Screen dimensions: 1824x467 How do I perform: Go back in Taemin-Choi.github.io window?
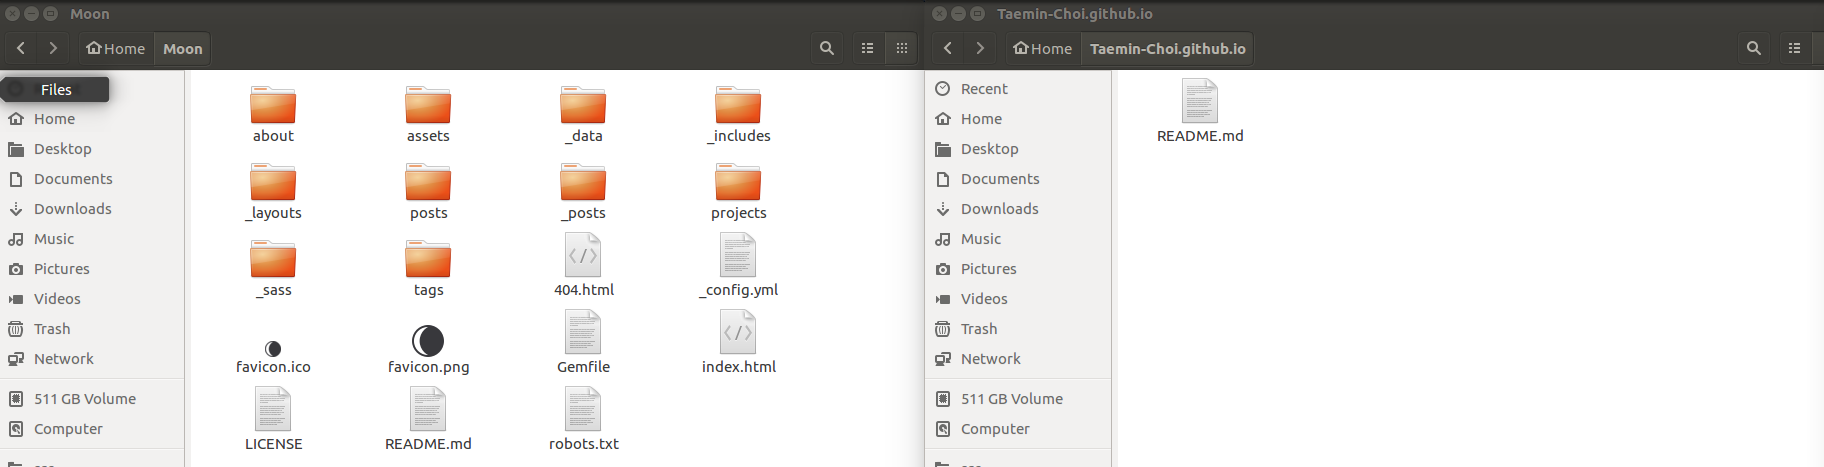948,48
